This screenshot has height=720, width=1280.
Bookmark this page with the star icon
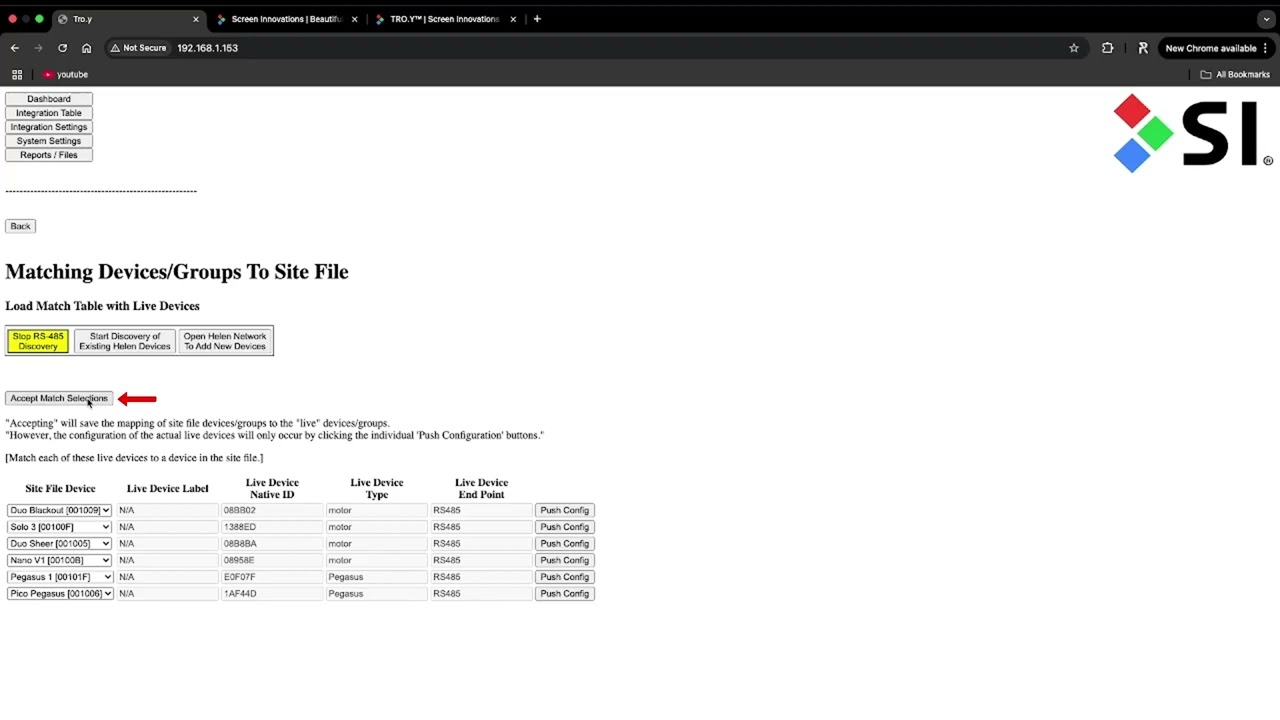[x=1074, y=48]
